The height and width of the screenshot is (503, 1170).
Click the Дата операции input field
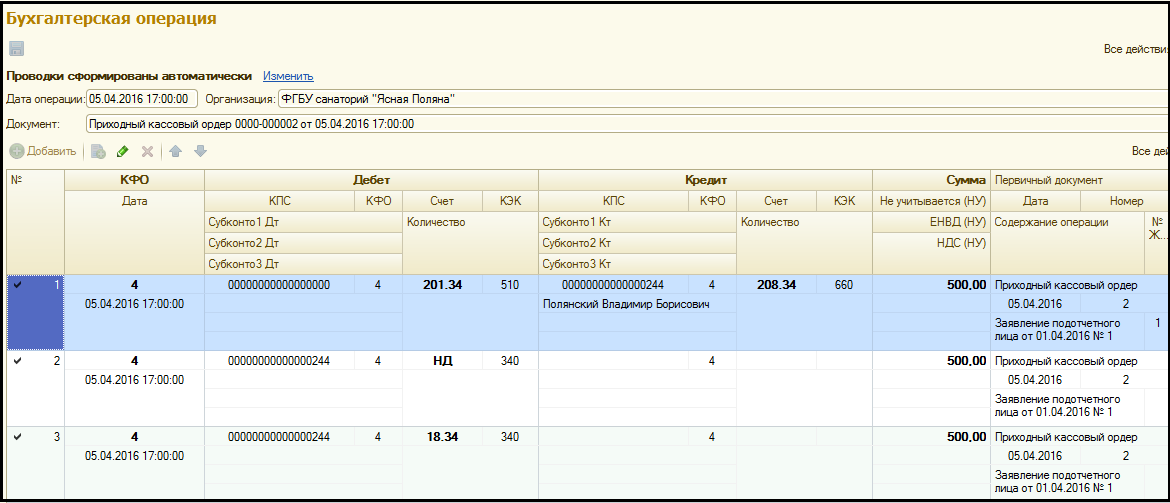[143, 99]
